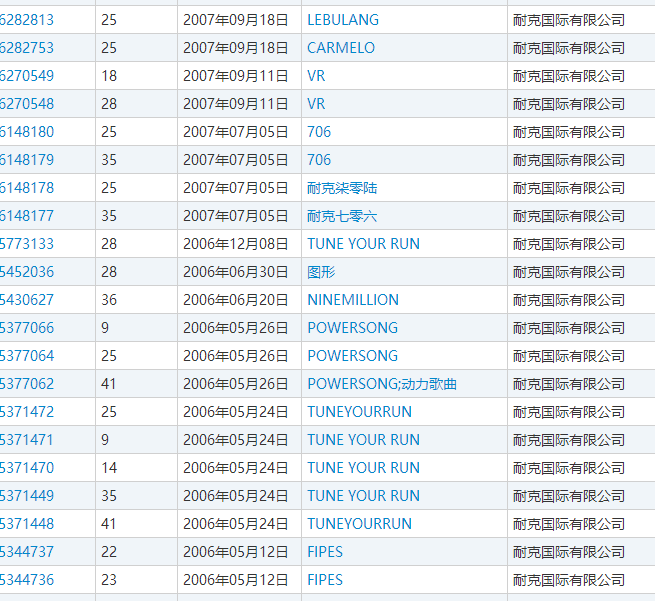655x601 pixels.
Task: Click FIPES in row 5344736
Action: [x=325, y=580]
